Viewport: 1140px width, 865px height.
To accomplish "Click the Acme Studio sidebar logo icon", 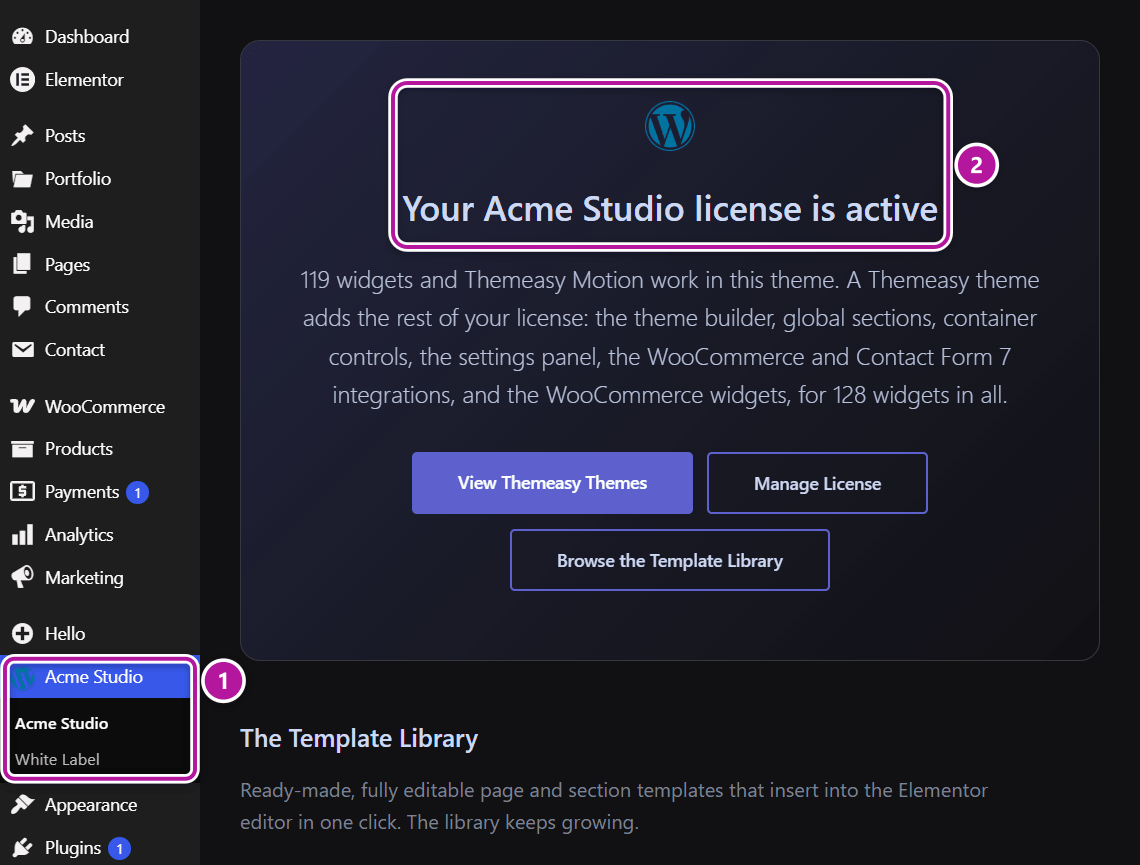I will pos(23,677).
